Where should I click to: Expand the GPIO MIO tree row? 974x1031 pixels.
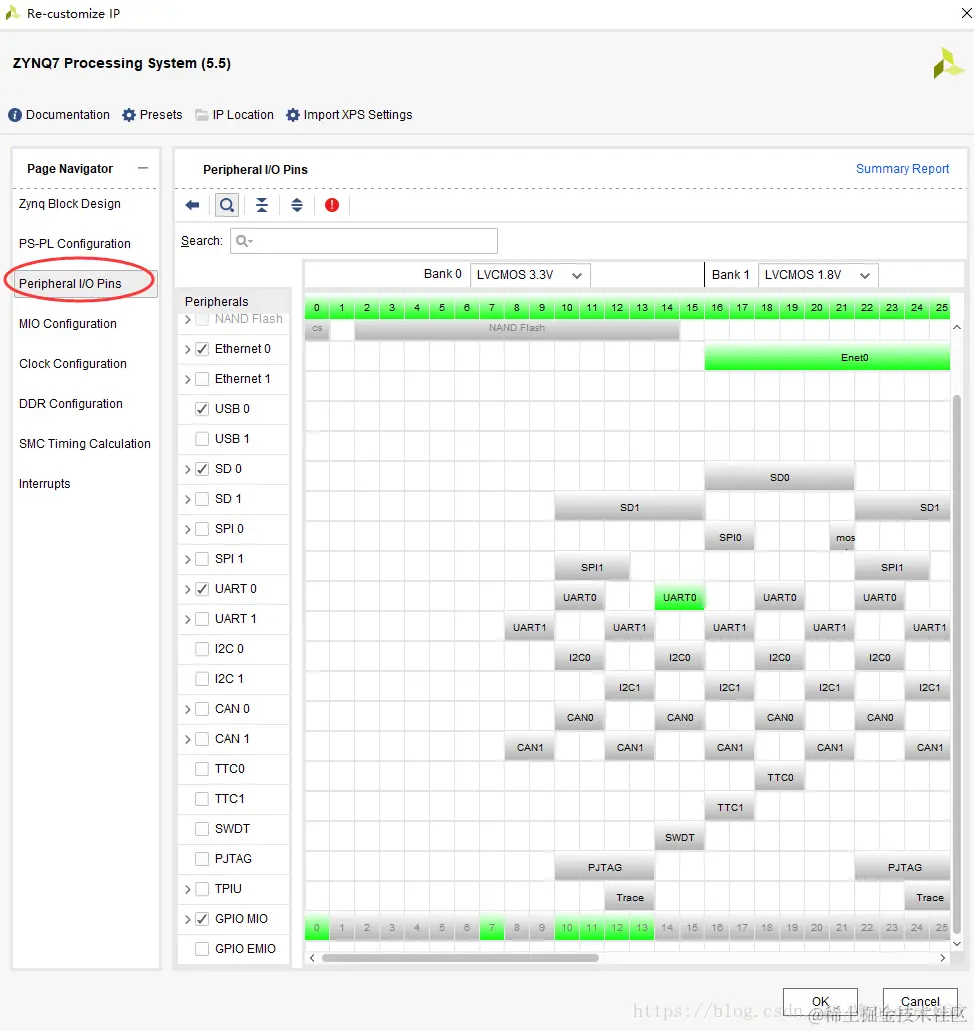[187, 919]
